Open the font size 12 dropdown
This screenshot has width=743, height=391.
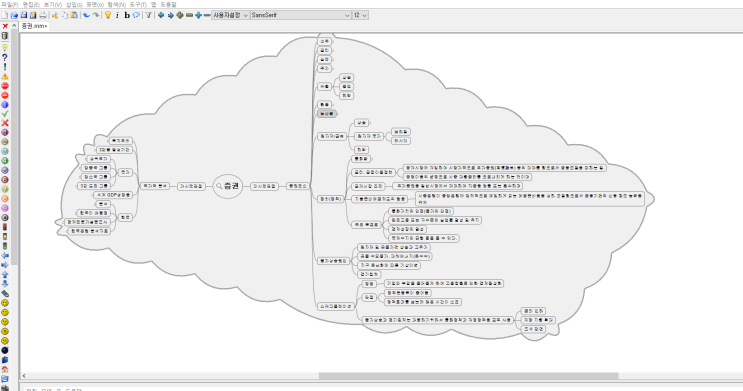[360, 15]
